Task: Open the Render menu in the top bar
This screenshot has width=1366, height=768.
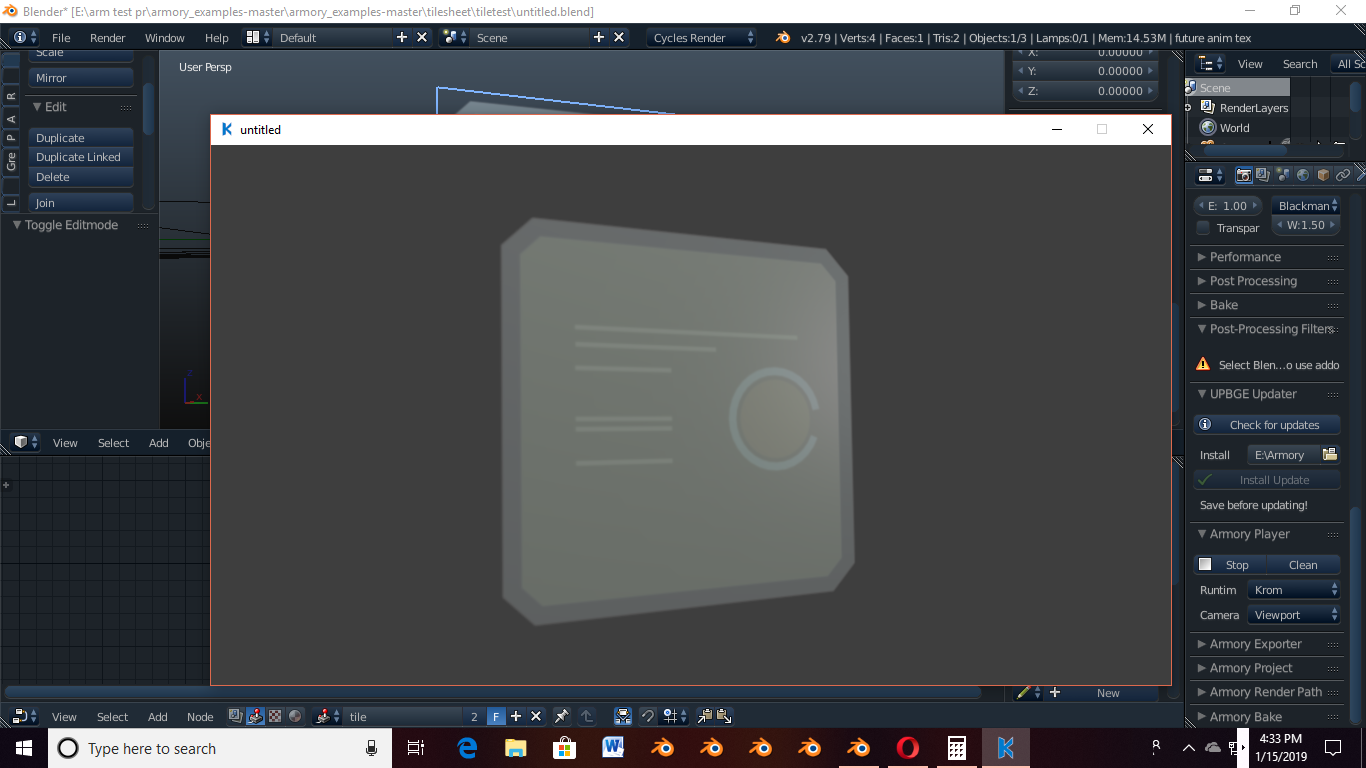Action: click(x=107, y=37)
